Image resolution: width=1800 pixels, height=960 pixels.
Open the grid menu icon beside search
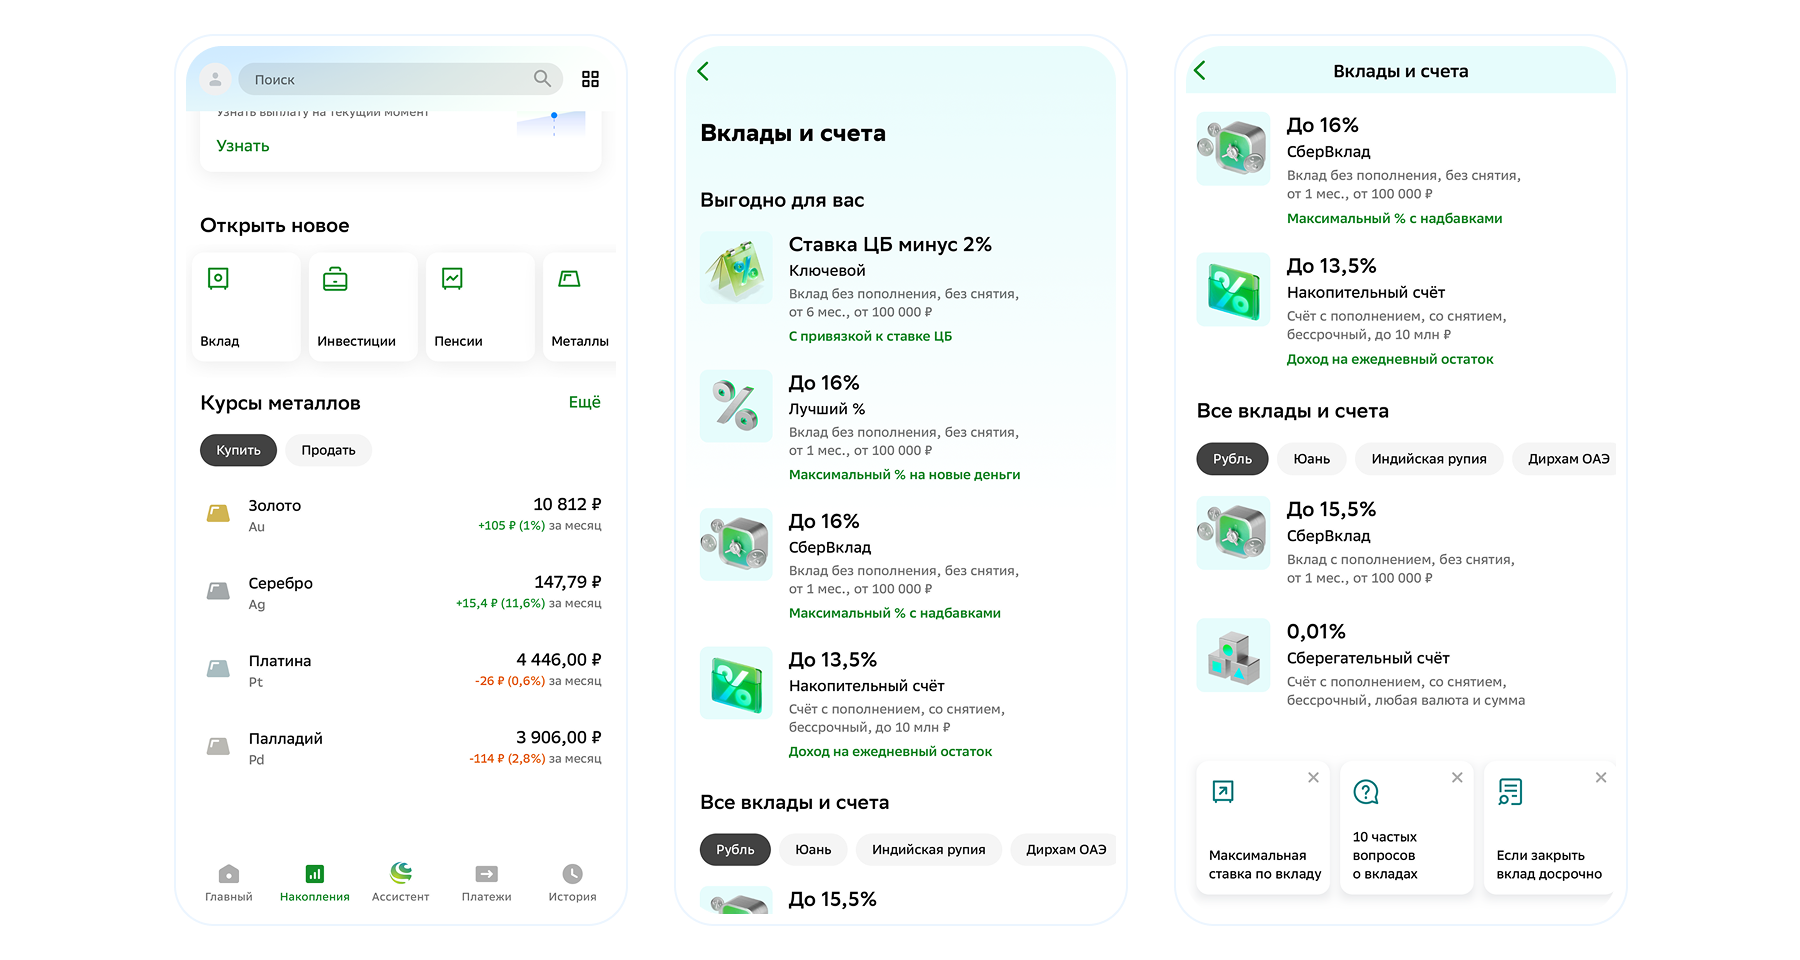(590, 79)
